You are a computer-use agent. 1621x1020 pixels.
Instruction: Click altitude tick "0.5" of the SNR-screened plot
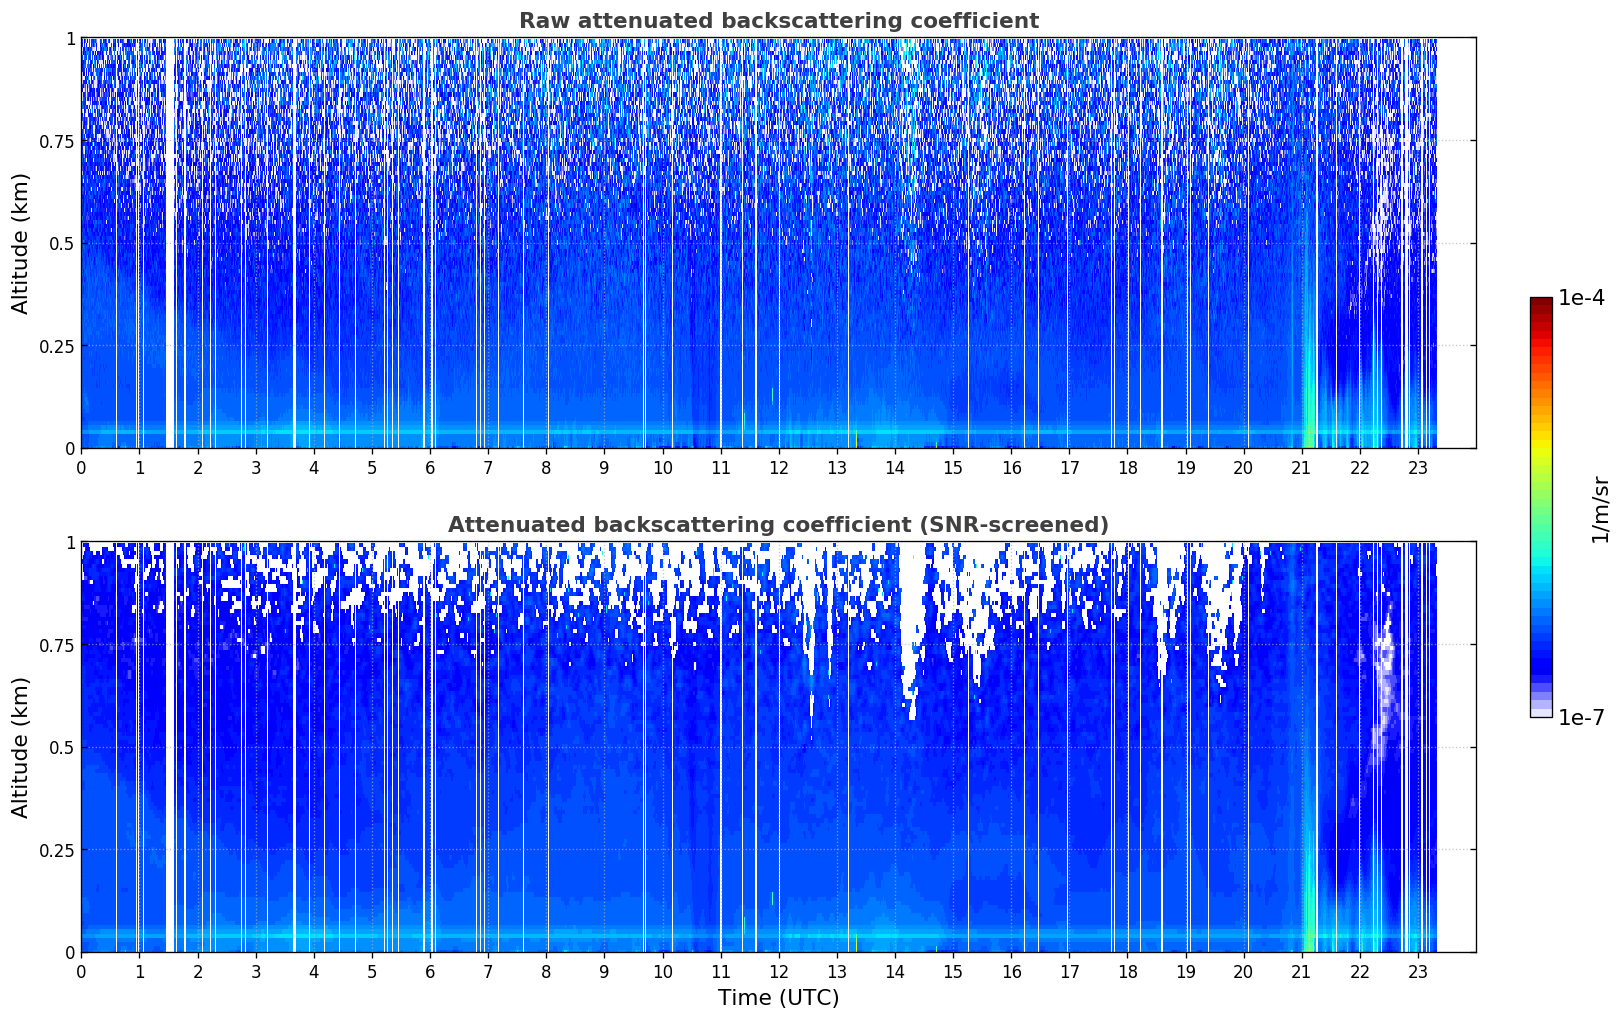pos(62,747)
